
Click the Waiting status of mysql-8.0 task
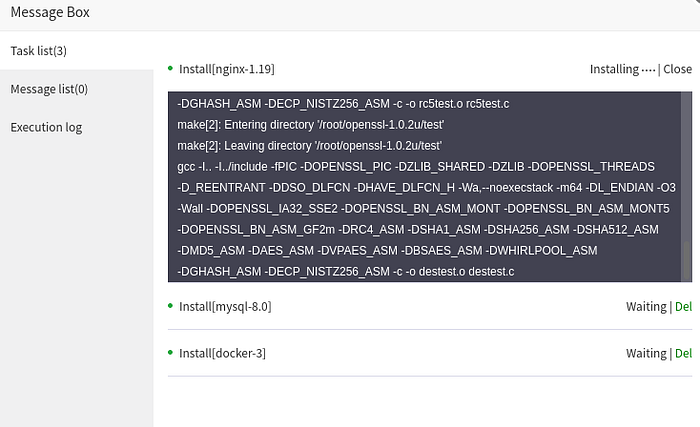pyautogui.click(x=646, y=307)
